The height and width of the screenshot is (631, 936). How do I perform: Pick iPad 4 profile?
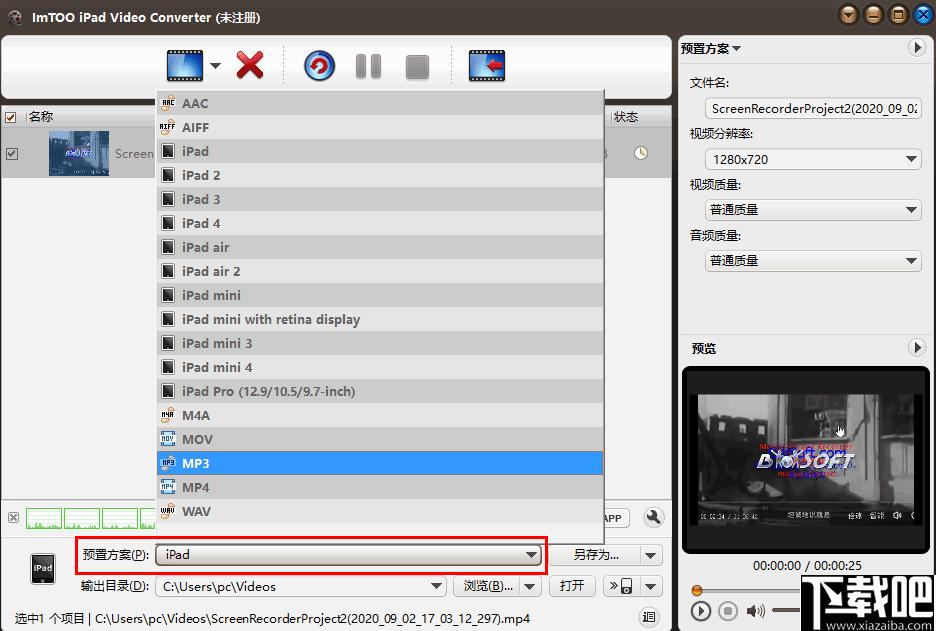click(x=380, y=223)
